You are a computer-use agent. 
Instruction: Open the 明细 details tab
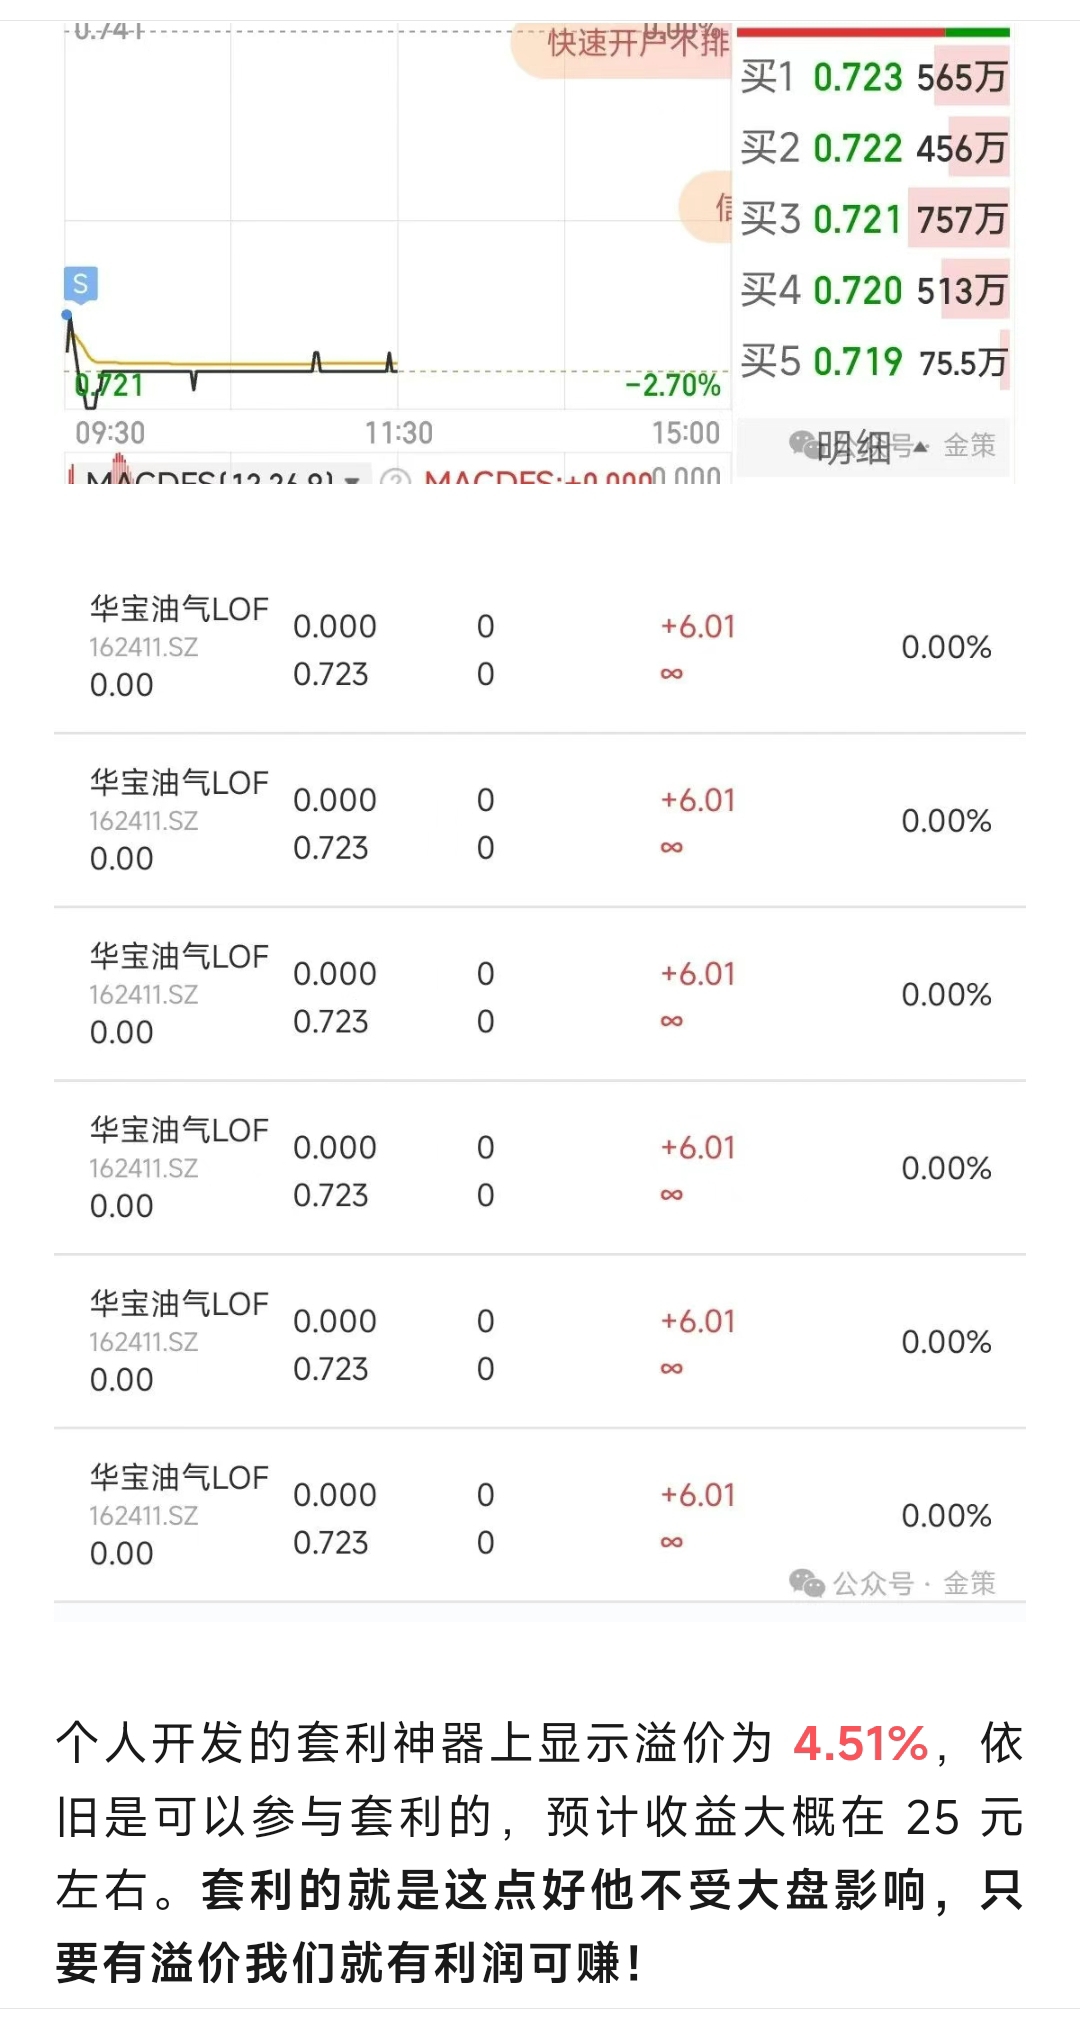coord(853,447)
